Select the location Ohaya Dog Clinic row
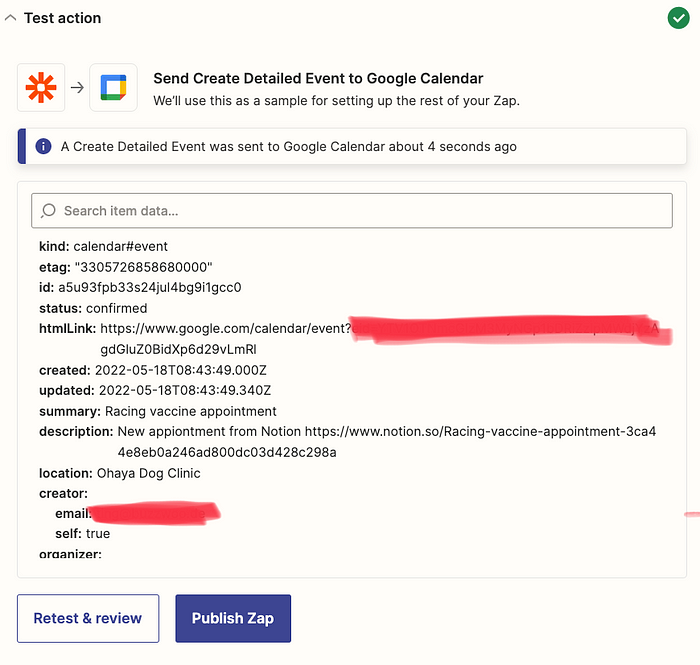Viewport: 700px width, 665px height. [120, 473]
